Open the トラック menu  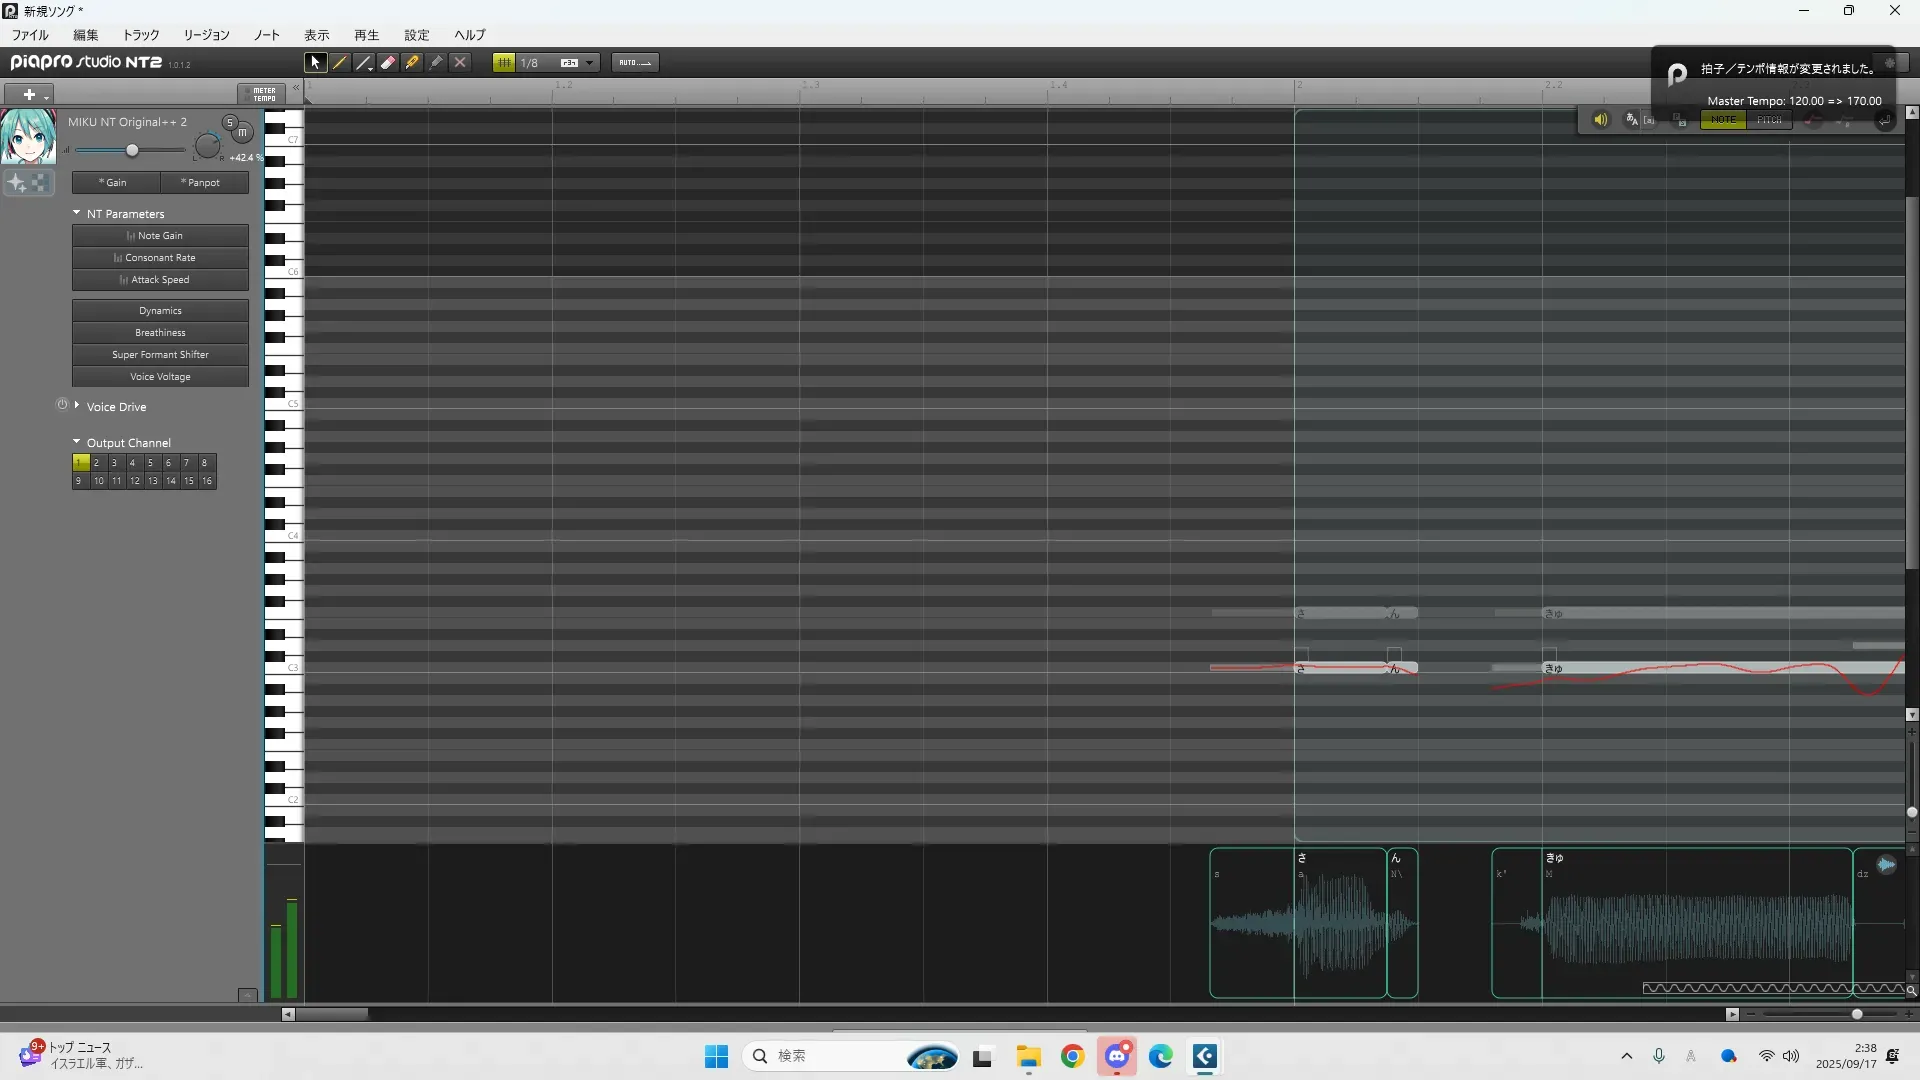pos(140,35)
